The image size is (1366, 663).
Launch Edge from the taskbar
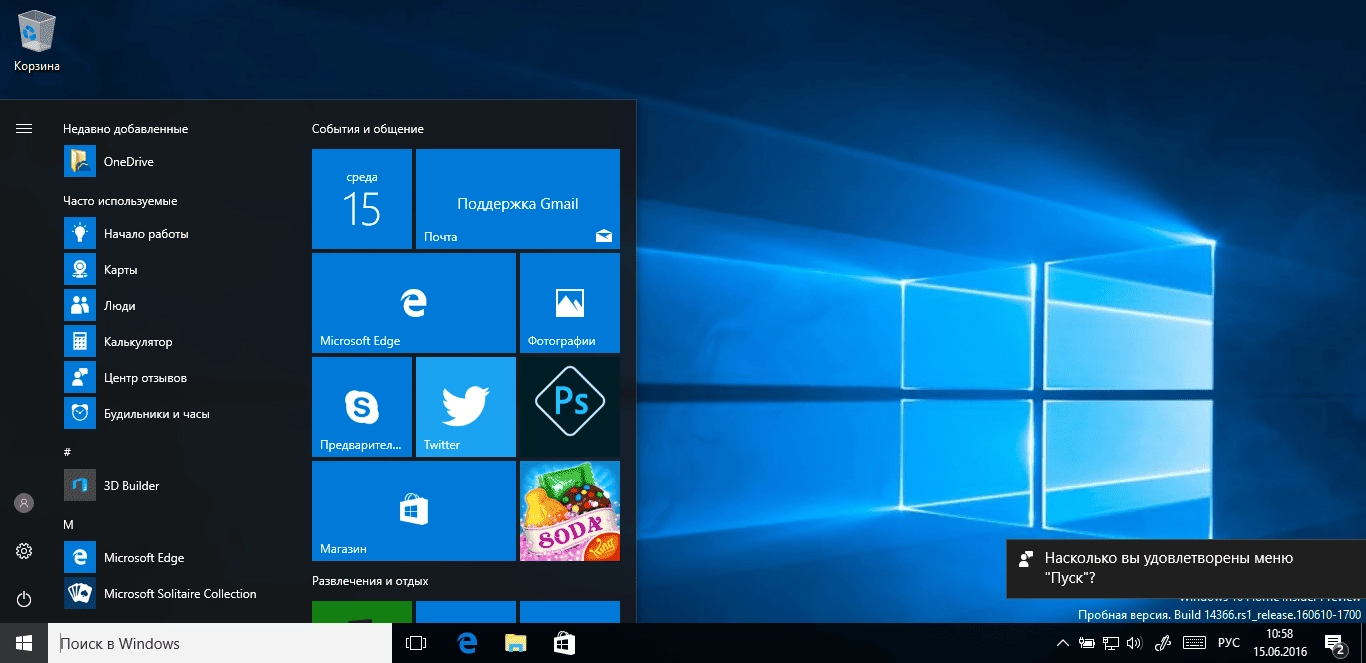[x=465, y=643]
